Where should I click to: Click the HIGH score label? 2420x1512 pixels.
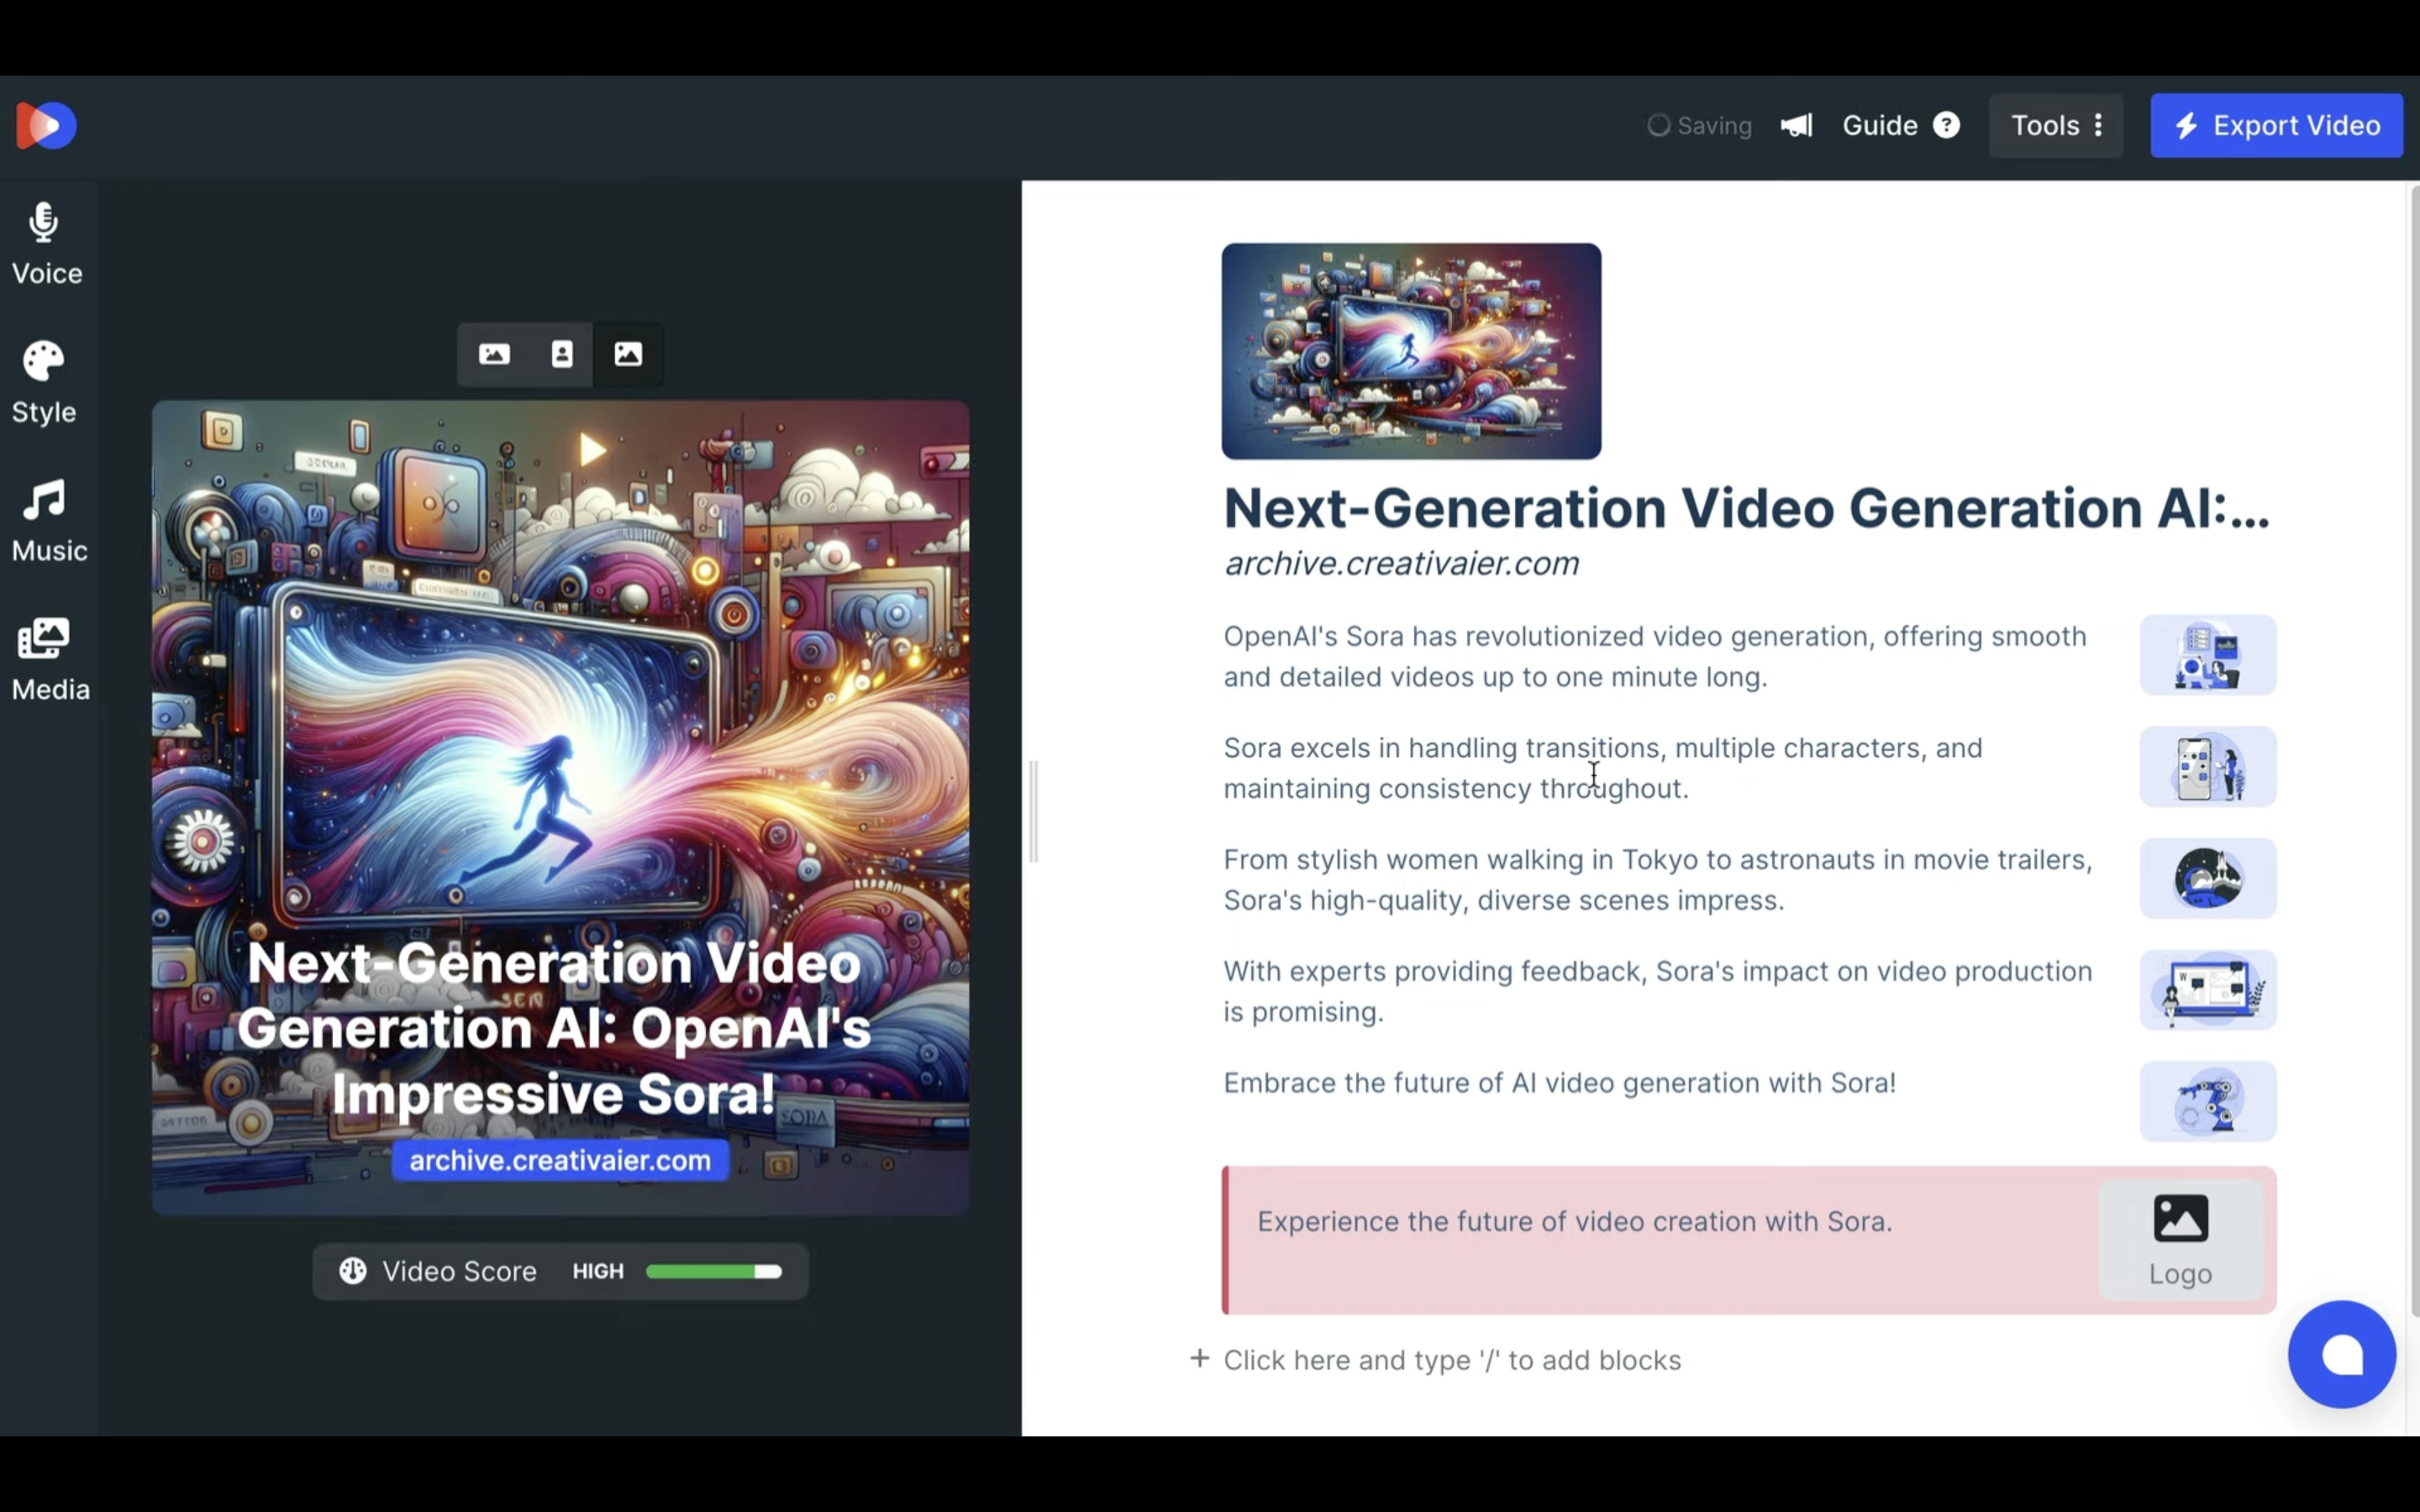tap(597, 1271)
